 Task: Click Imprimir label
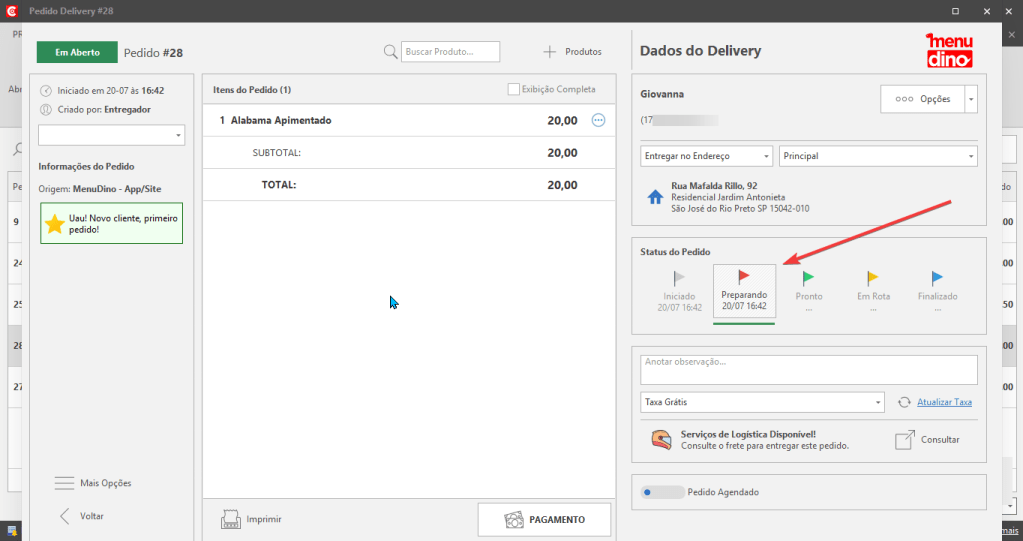tap(264, 519)
